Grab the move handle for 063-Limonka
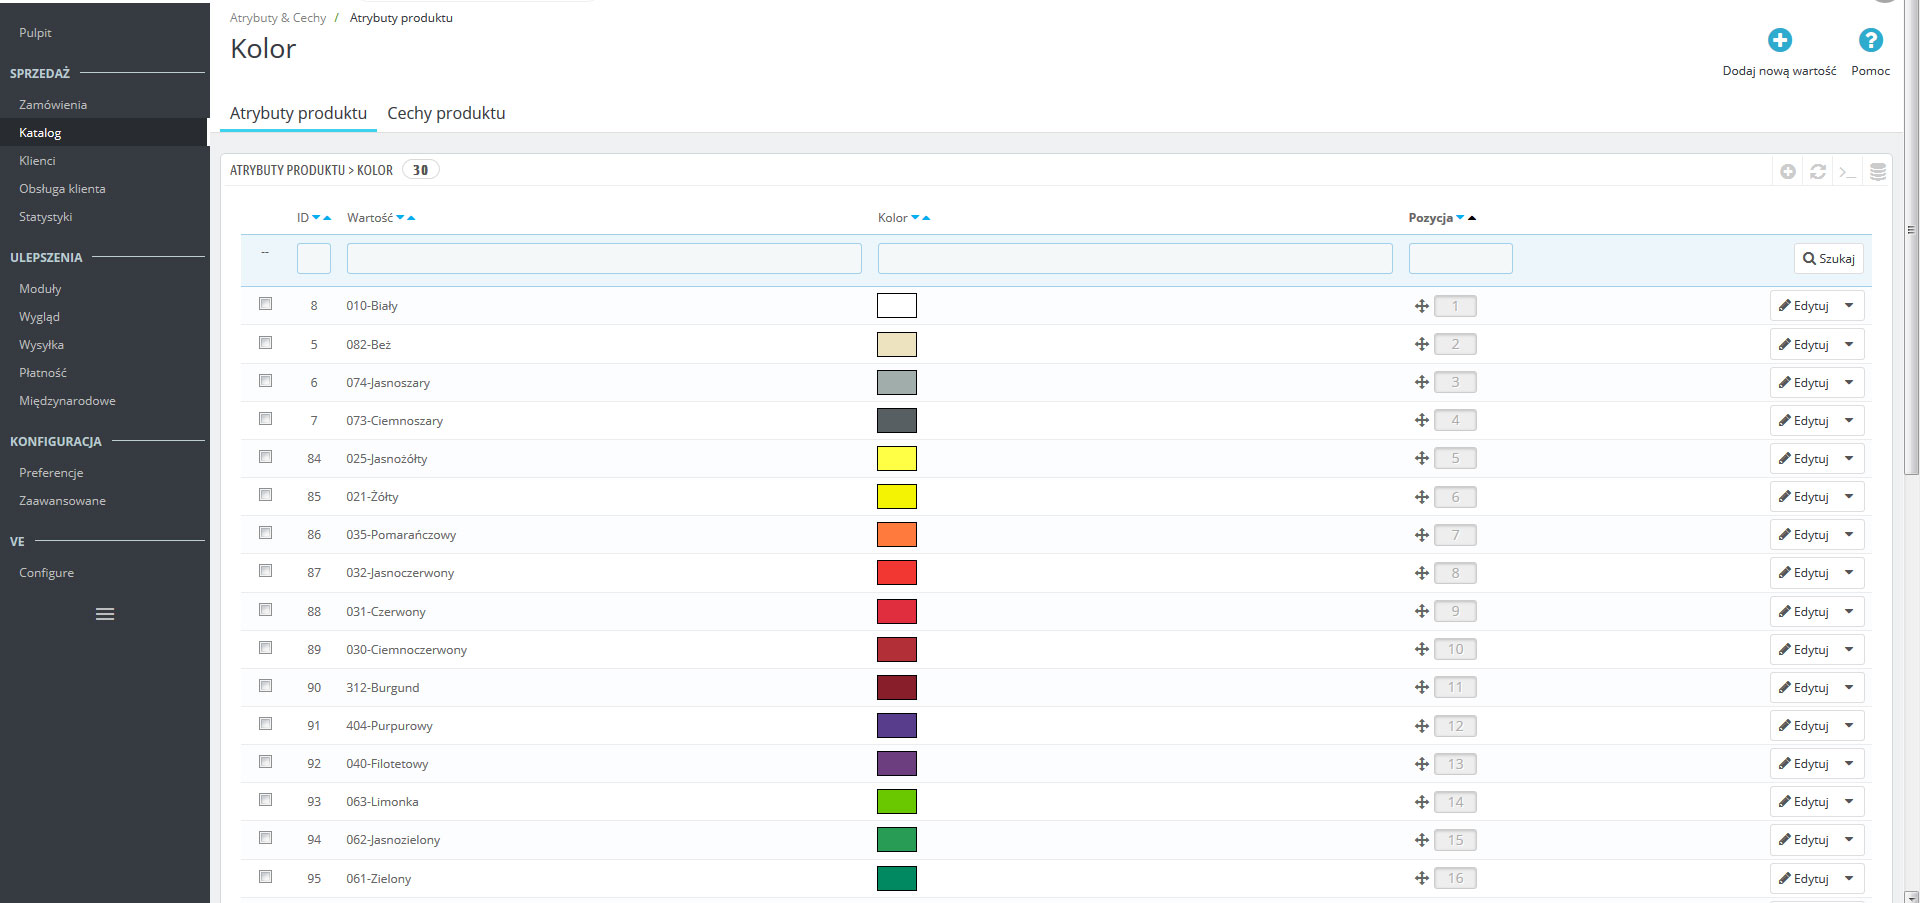Viewport: 1920px width, 903px height. pos(1421,802)
